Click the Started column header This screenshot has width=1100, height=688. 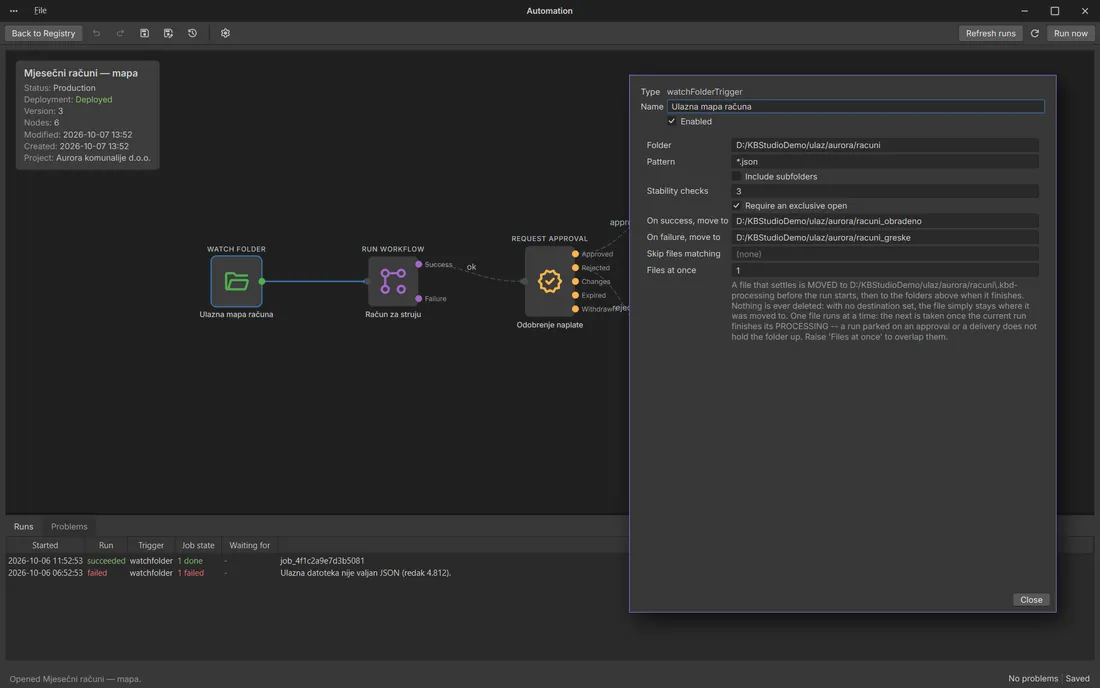point(45,545)
